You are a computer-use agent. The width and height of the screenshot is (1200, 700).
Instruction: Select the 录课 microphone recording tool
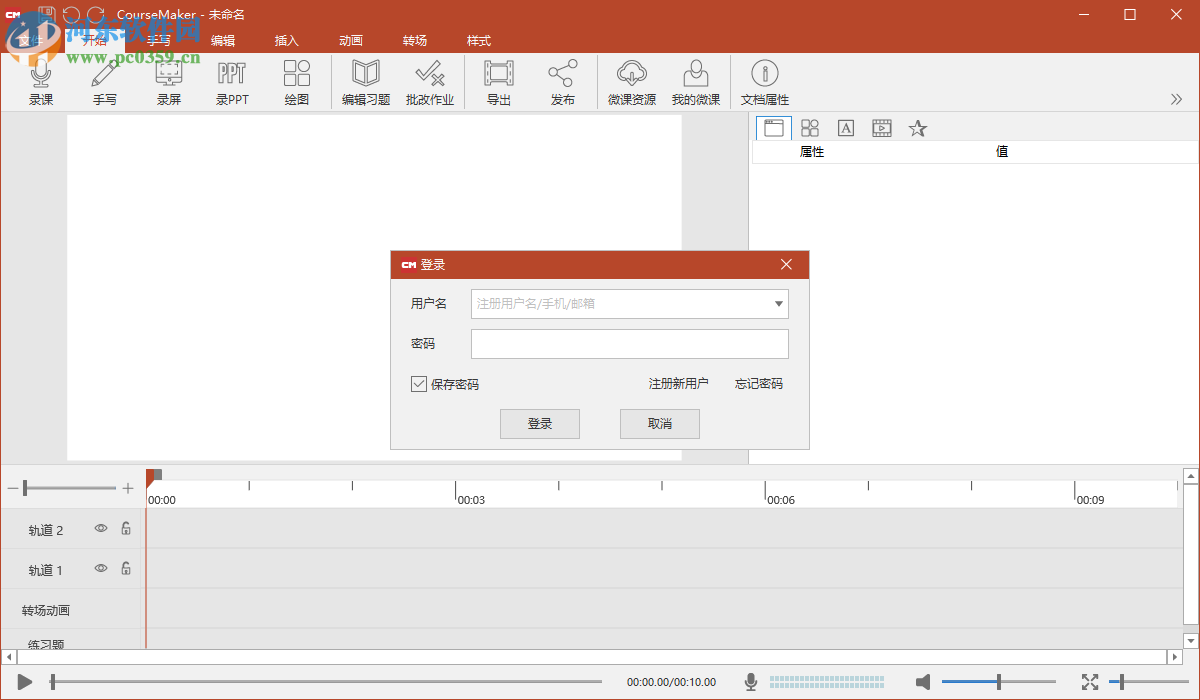tap(41, 80)
